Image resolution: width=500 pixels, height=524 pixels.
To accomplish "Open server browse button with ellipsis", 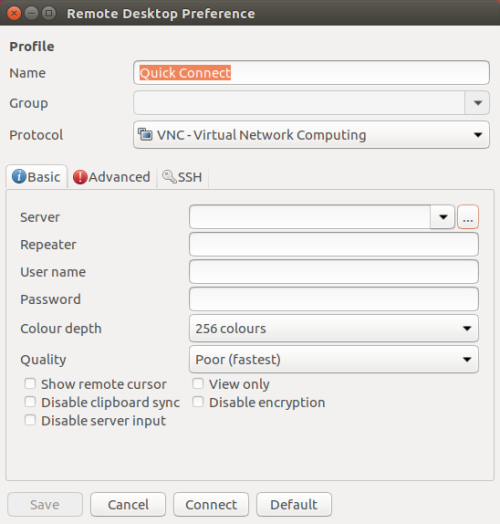I will pos(468,217).
